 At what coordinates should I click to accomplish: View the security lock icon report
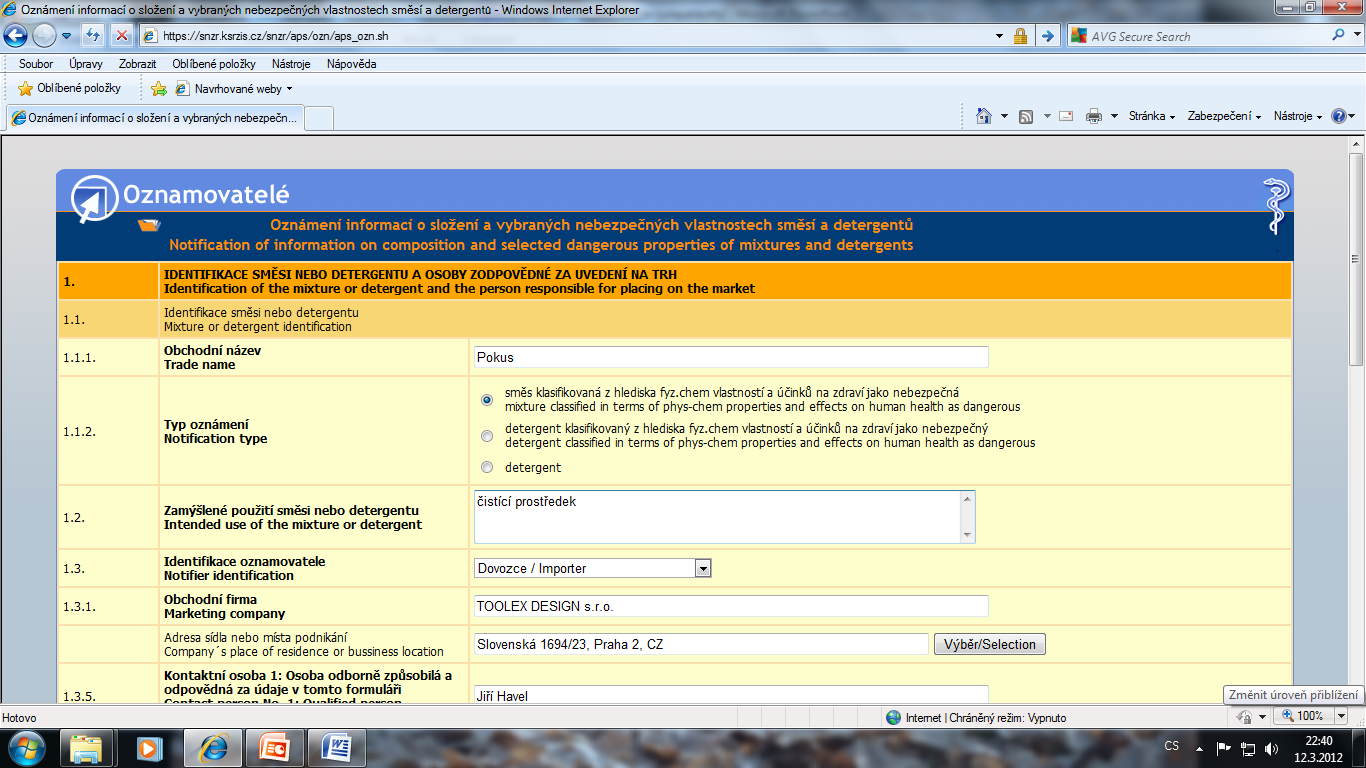click(x=1020, y=36)
